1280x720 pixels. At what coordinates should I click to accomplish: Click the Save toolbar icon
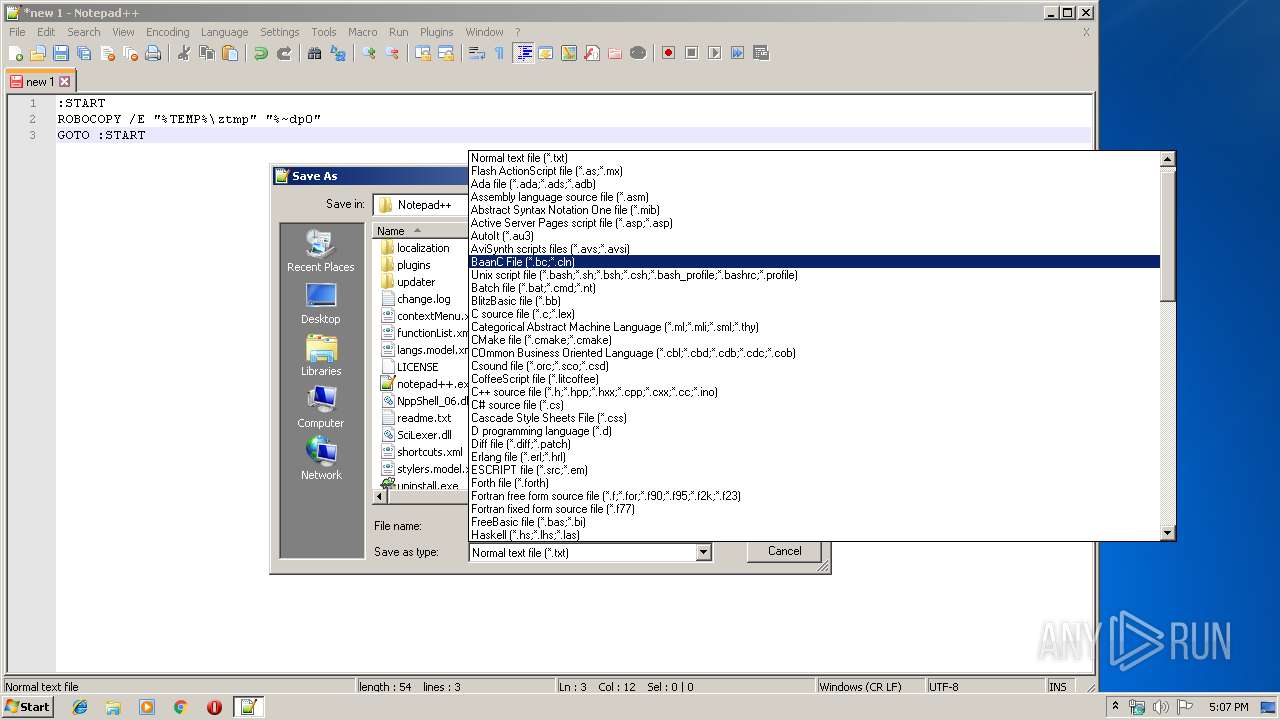61,53
